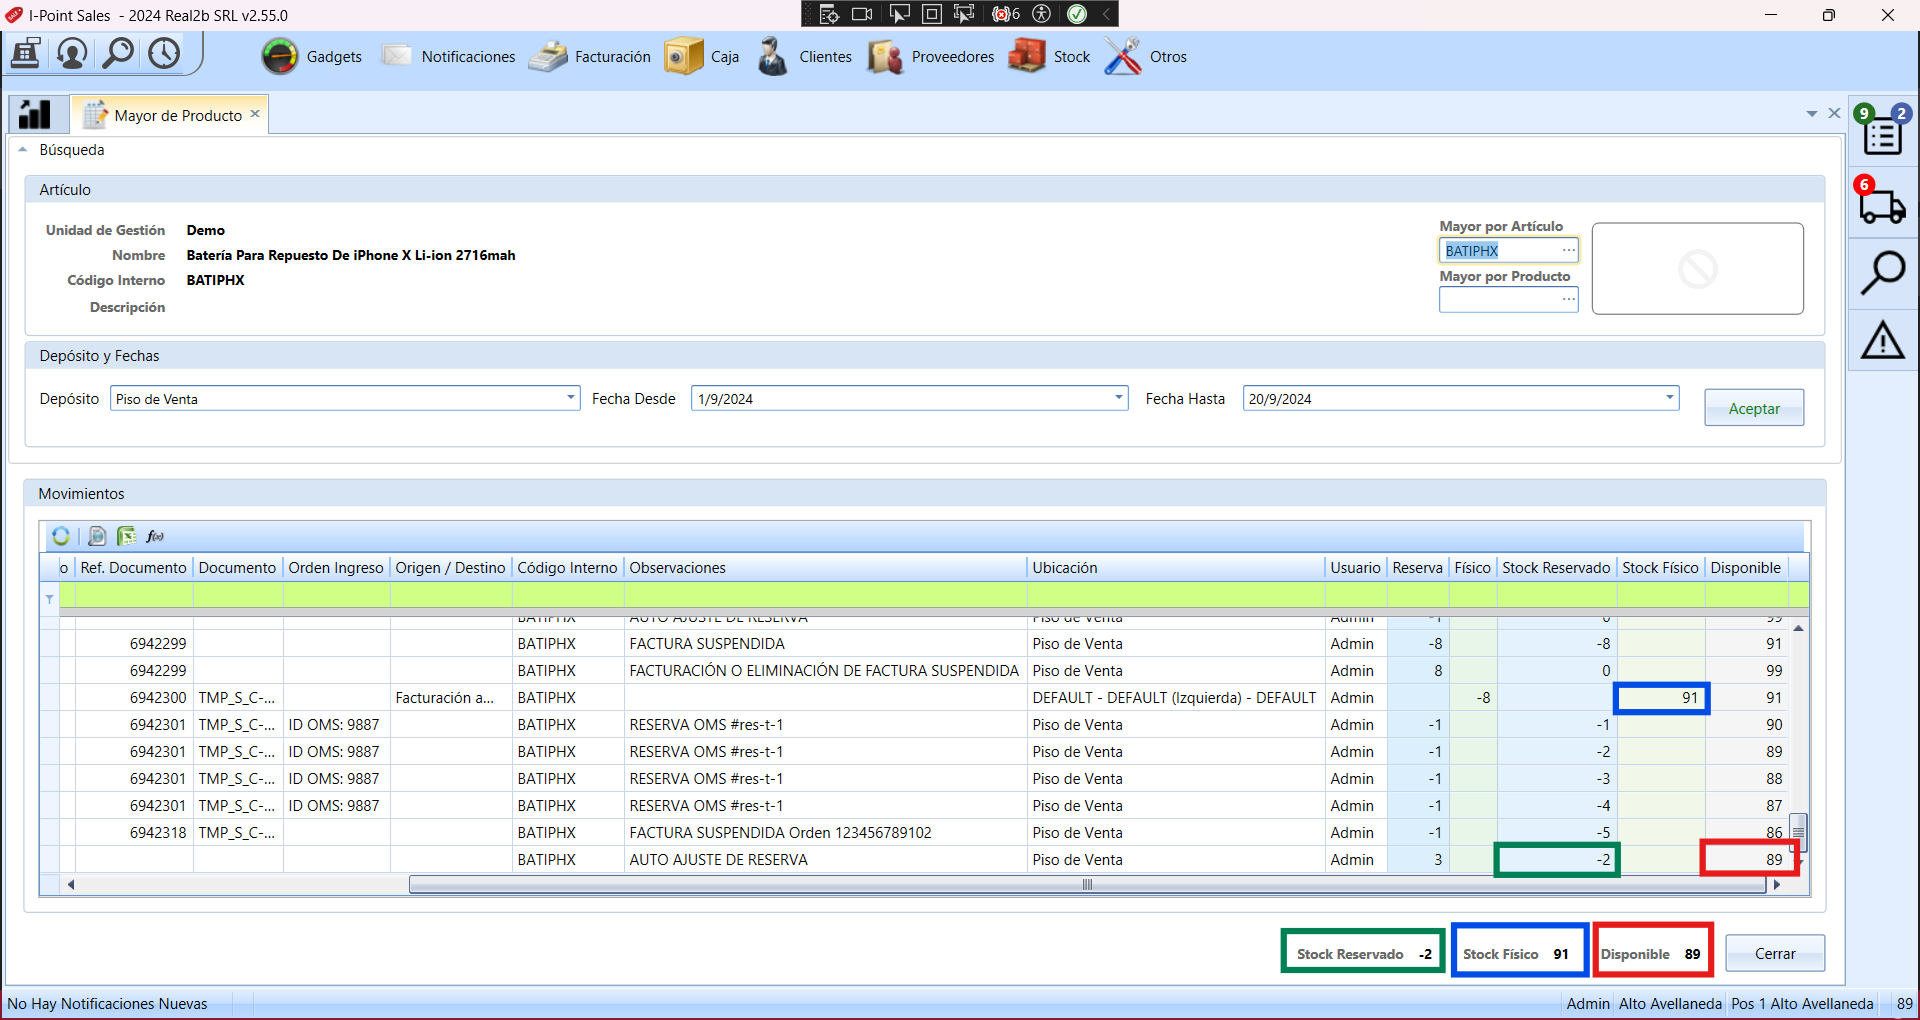Open the Mayor por Artículo lookup ellipsis
1920x1020 pixels.
click(x=1569, y=251)
